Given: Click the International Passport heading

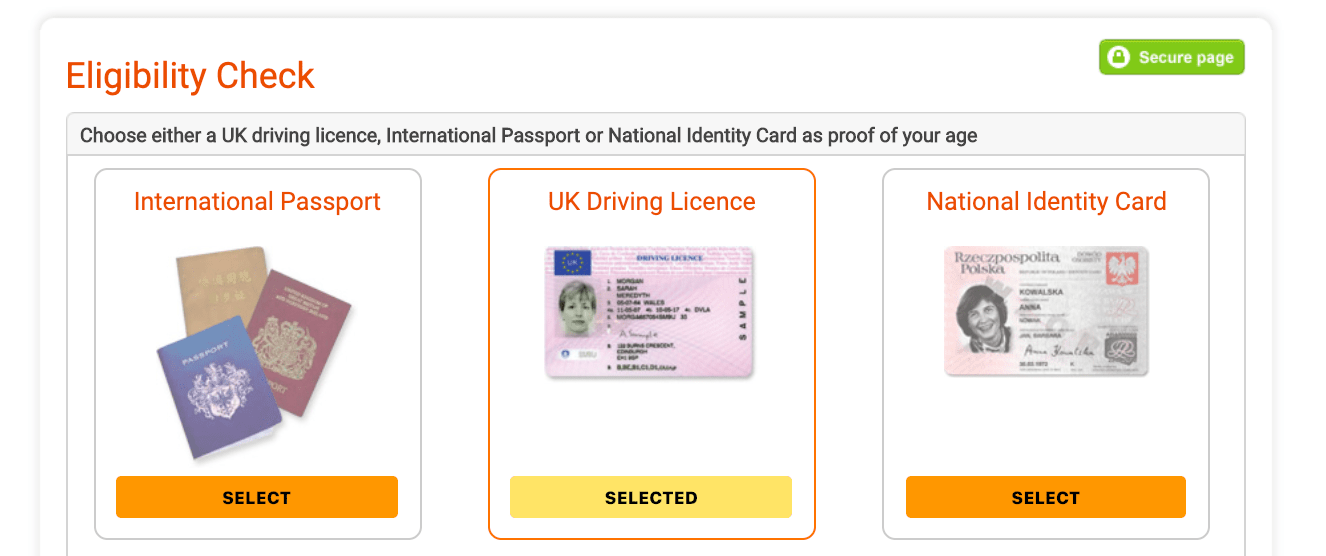Looking at the screenshot, I should 257,202.
